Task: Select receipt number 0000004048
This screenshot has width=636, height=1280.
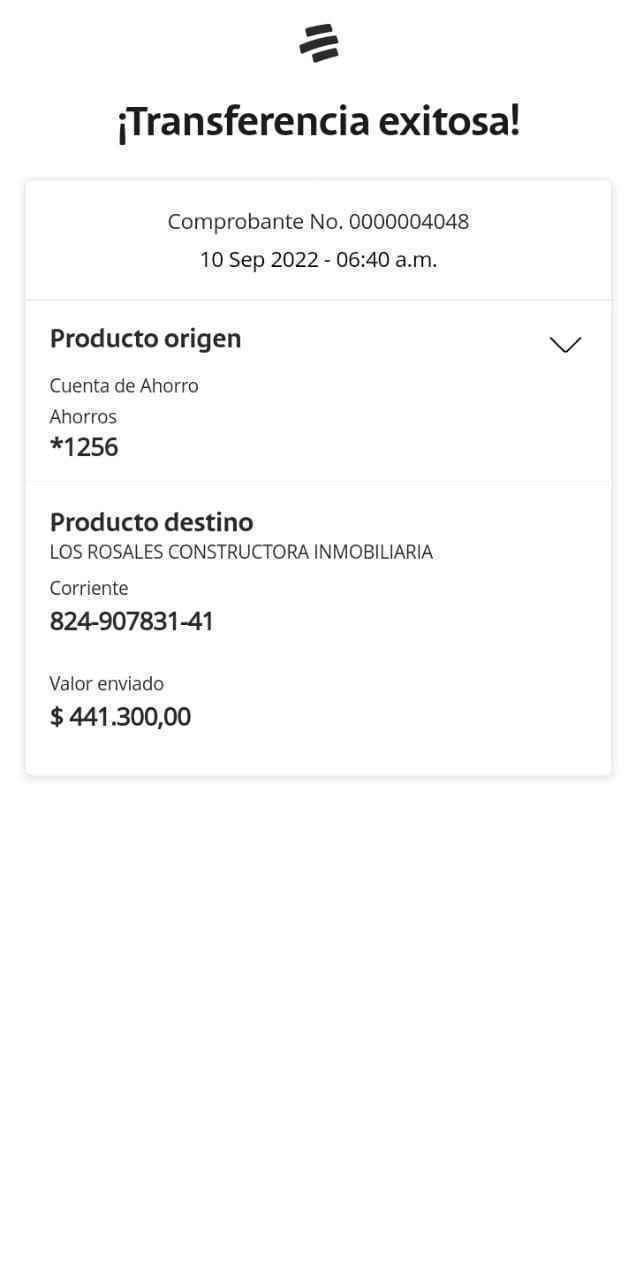Action: tap(409, 222)
